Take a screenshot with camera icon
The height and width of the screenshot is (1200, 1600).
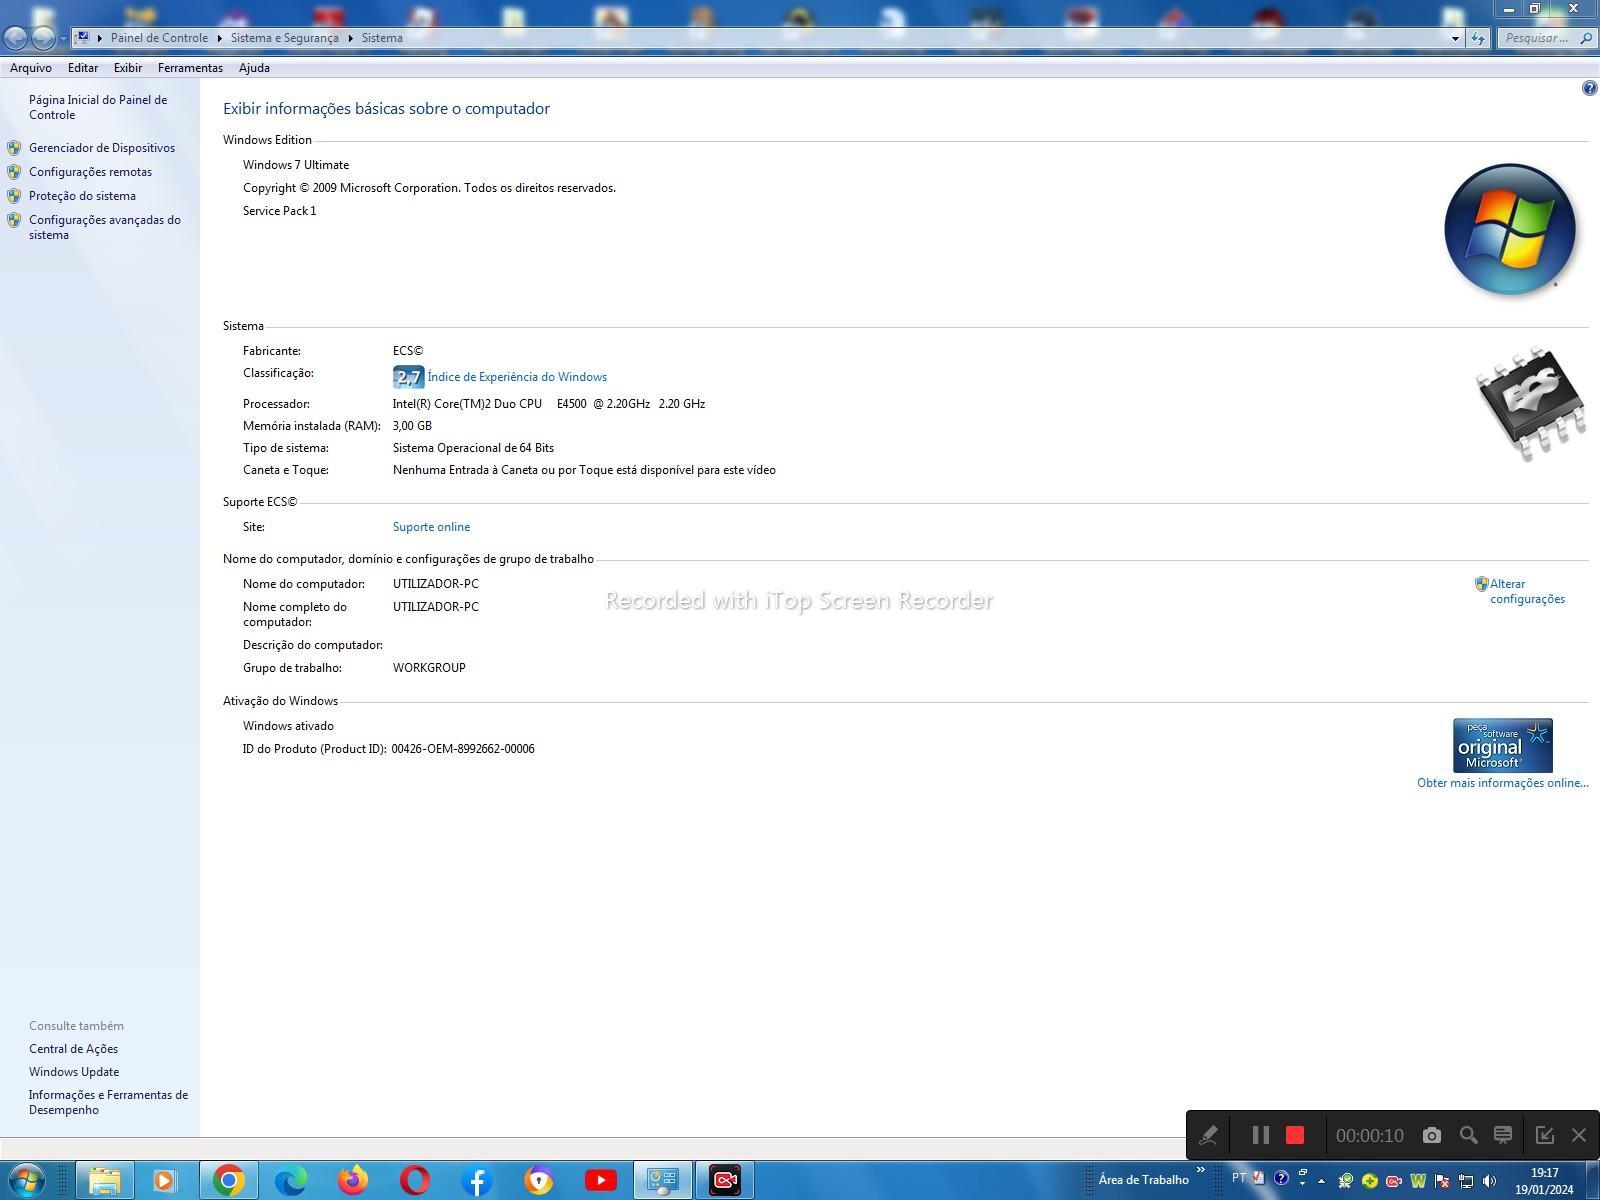tap(1432, 1135)
